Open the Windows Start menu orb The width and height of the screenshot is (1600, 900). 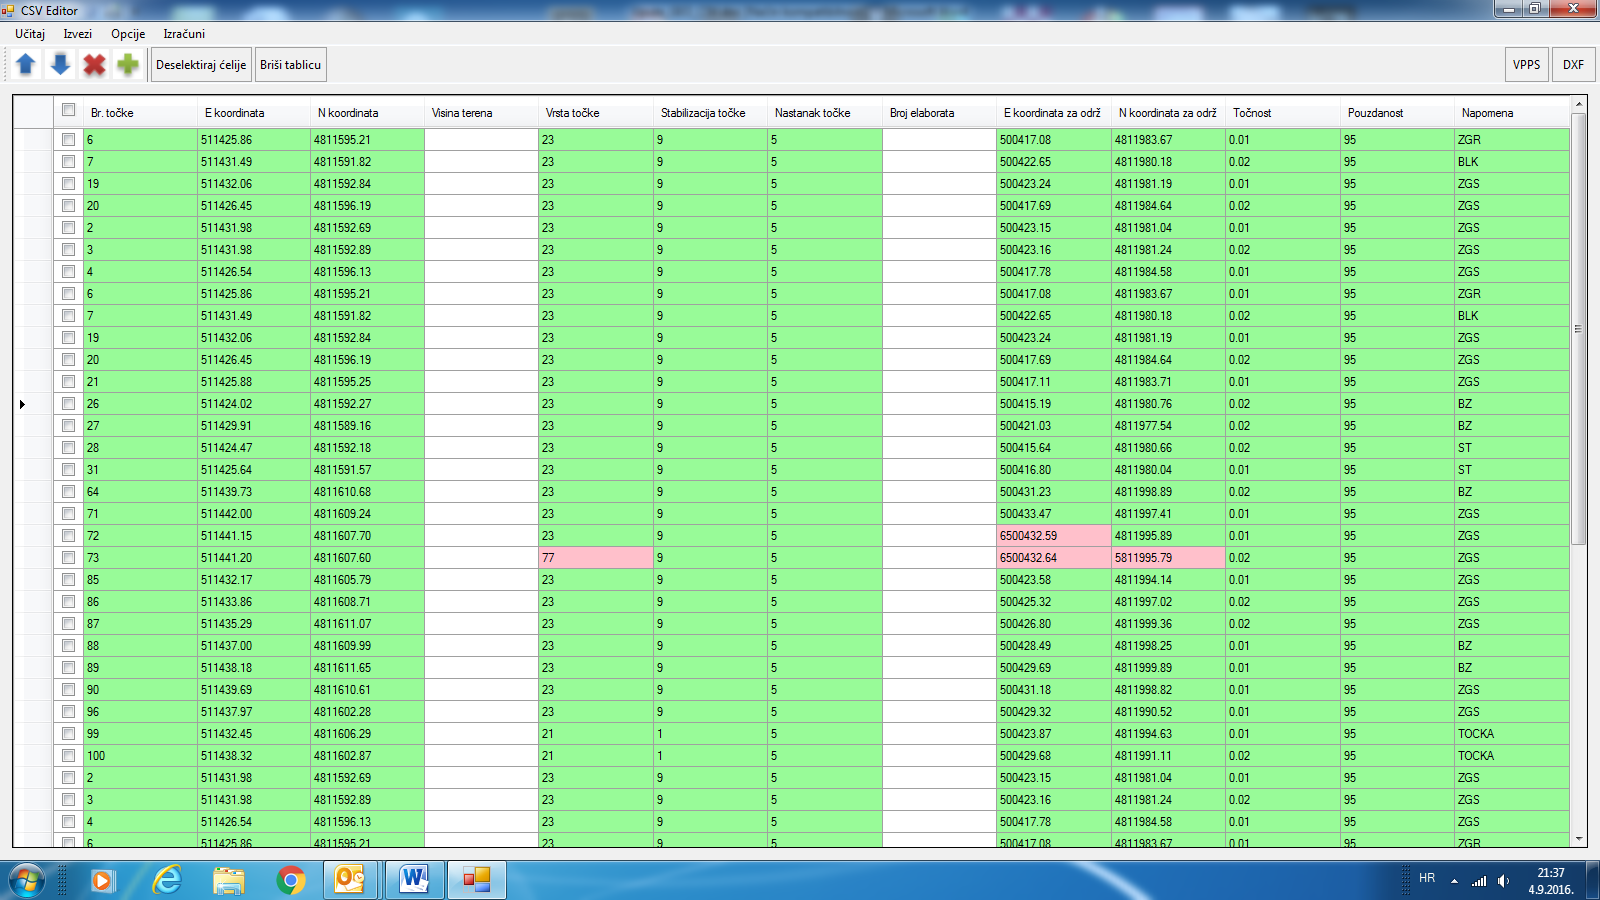click(27, 881)
